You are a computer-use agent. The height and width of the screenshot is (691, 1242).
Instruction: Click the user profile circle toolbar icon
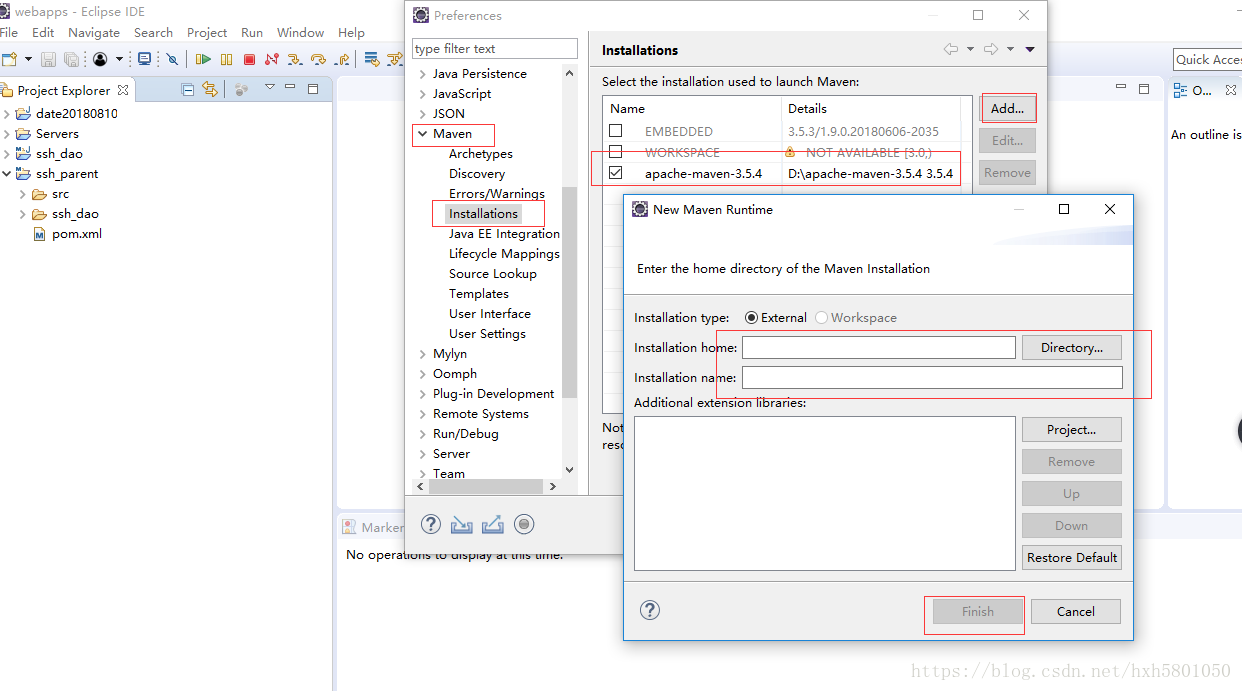(x=100, y=59)
